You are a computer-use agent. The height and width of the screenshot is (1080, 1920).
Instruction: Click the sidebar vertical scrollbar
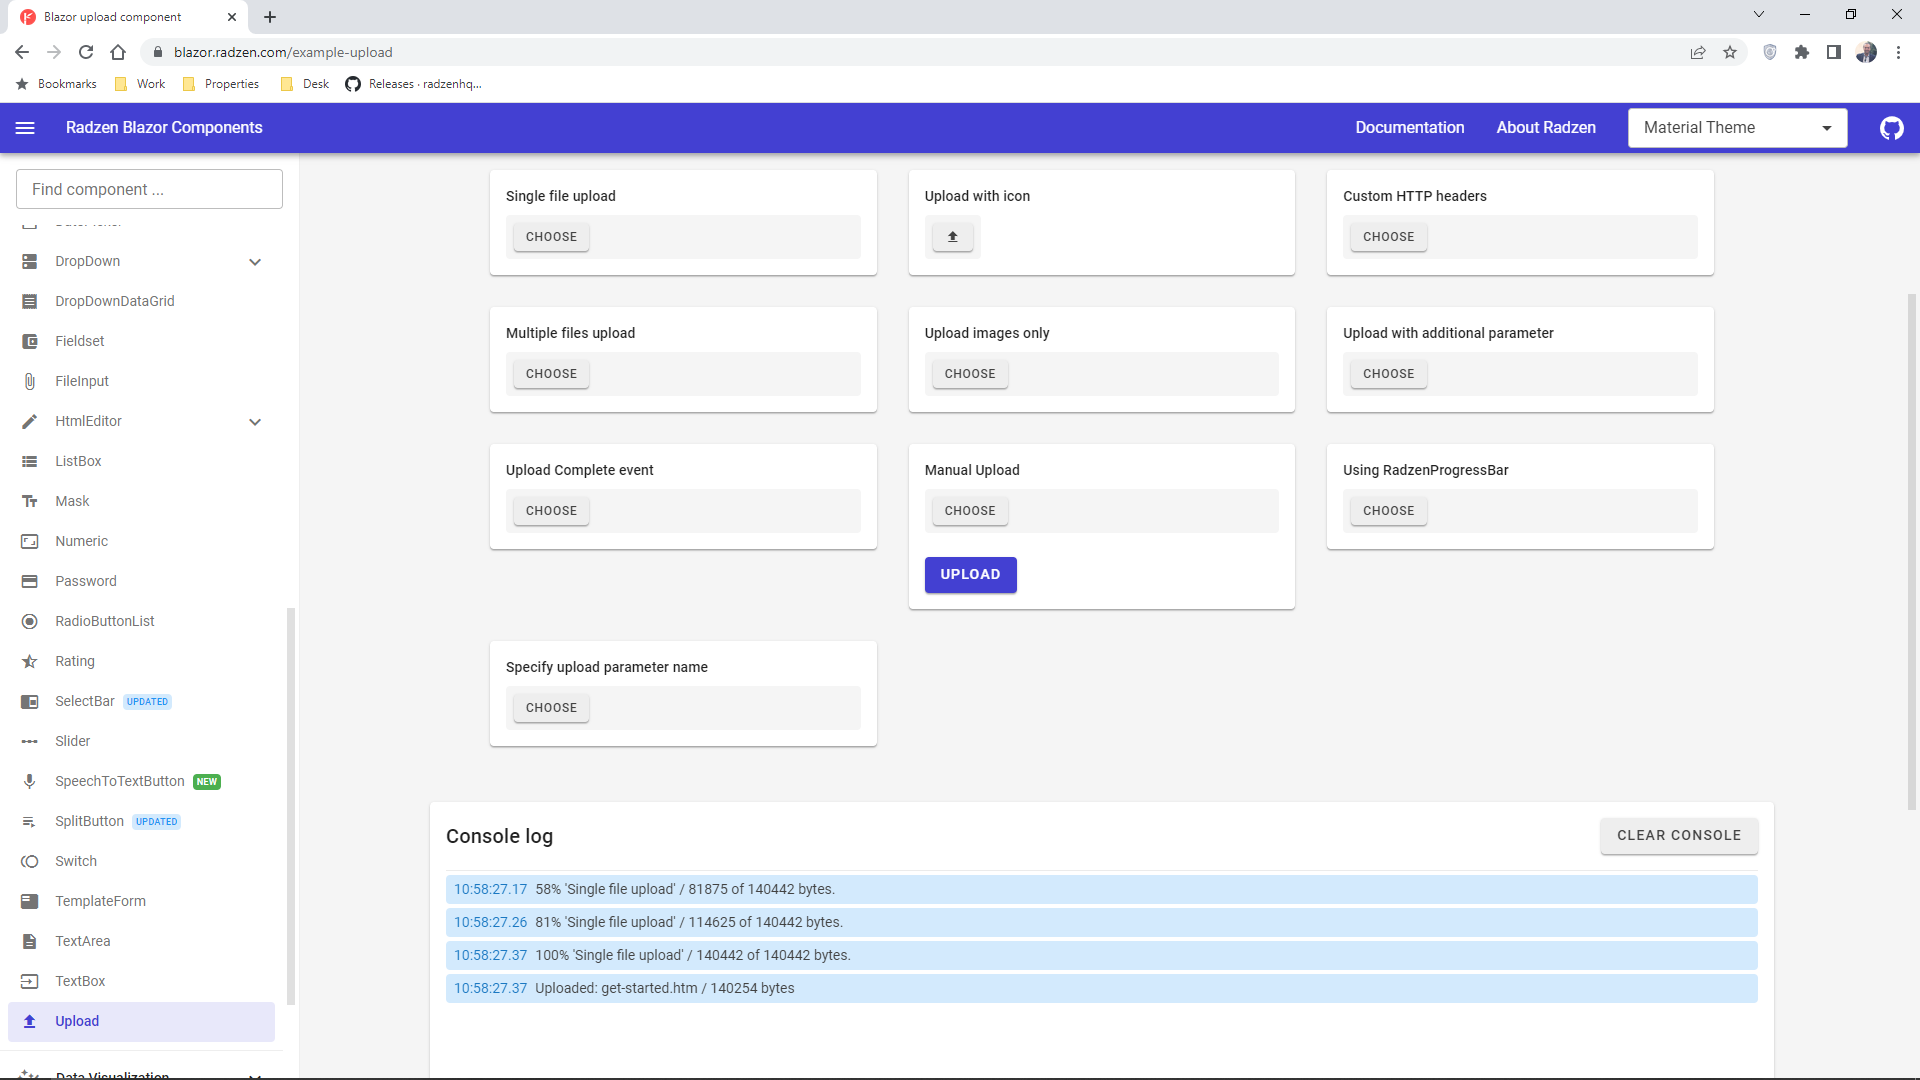(291, 805)
